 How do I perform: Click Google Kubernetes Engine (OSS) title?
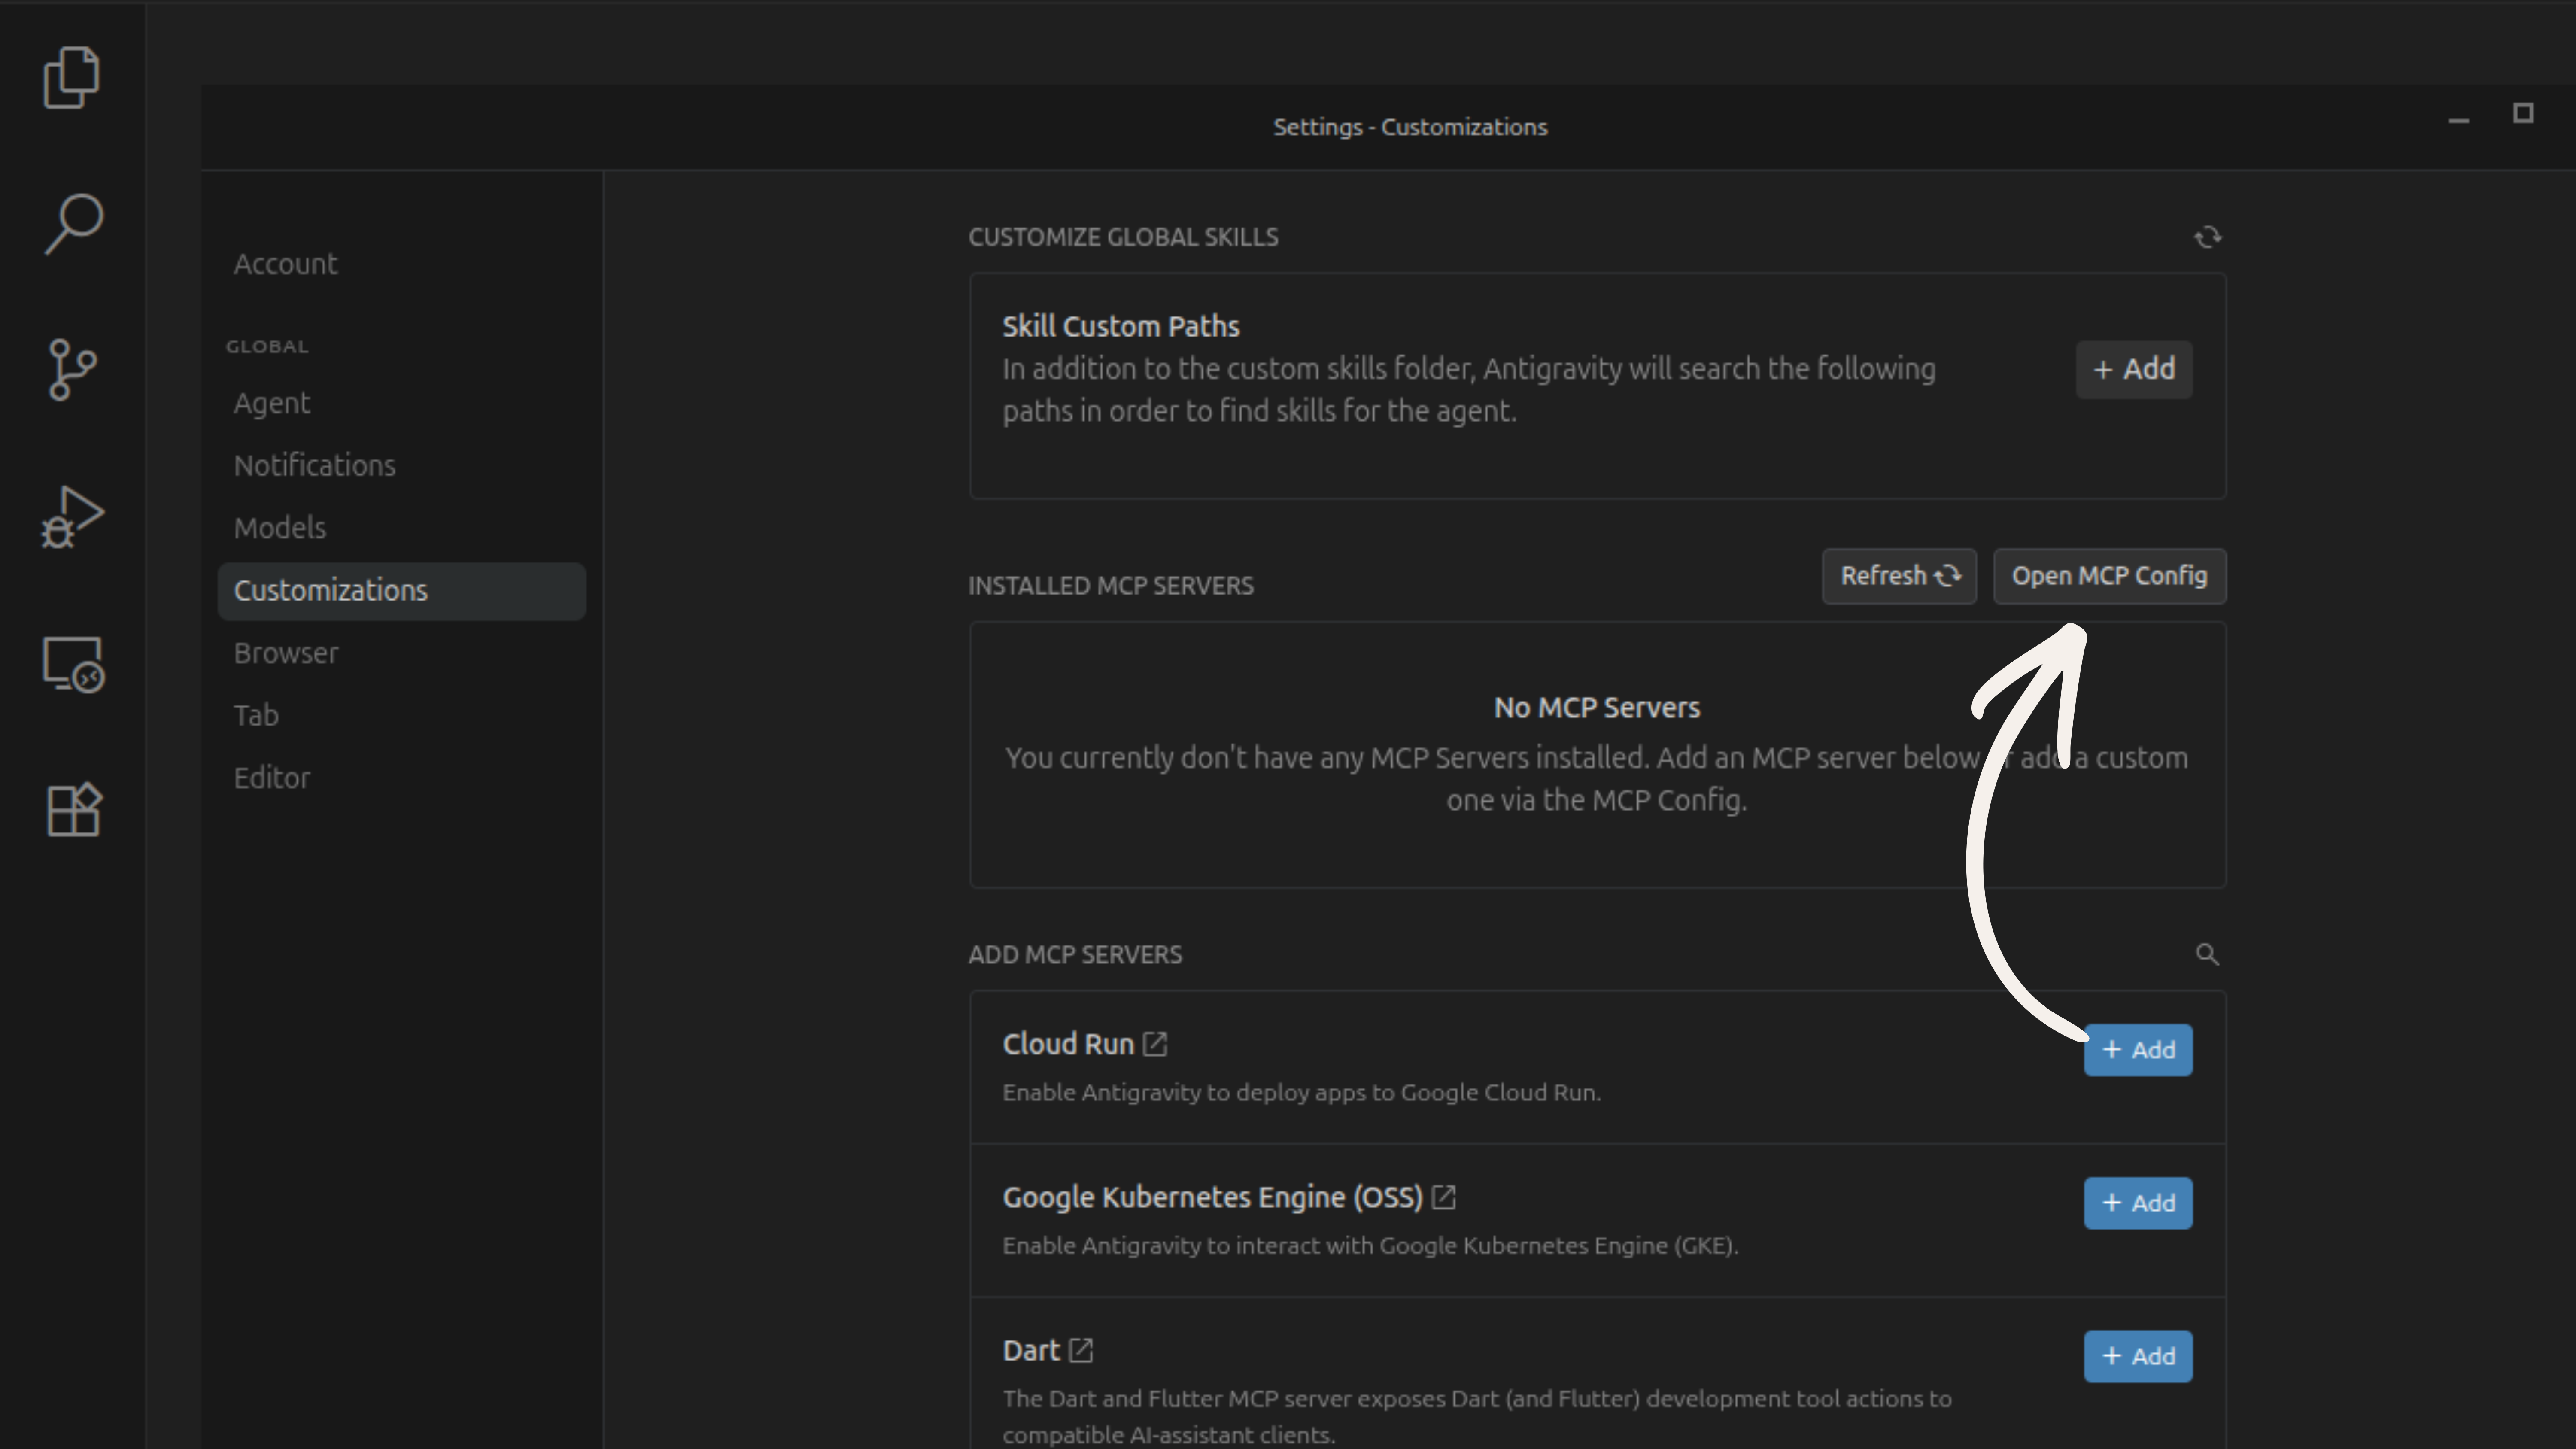(x=1212, y=1197)
